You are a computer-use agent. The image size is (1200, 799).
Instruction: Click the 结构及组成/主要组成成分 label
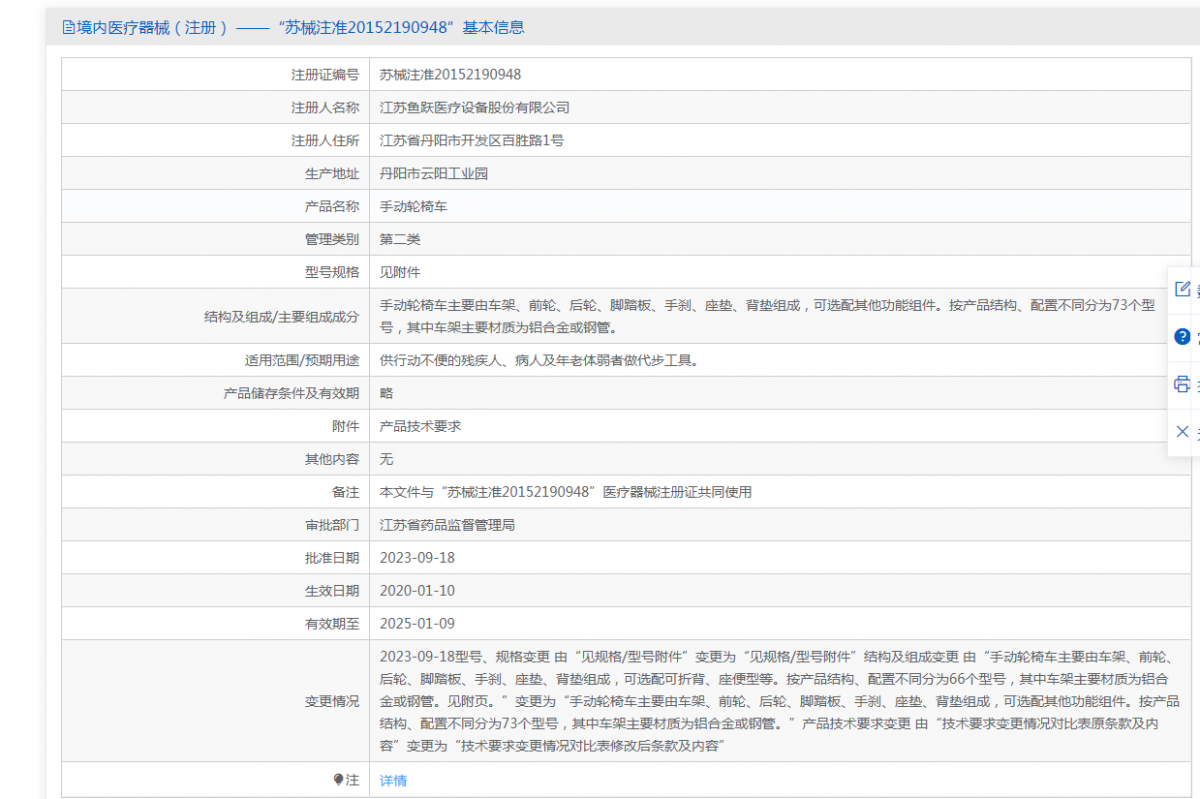coord(281,316)
